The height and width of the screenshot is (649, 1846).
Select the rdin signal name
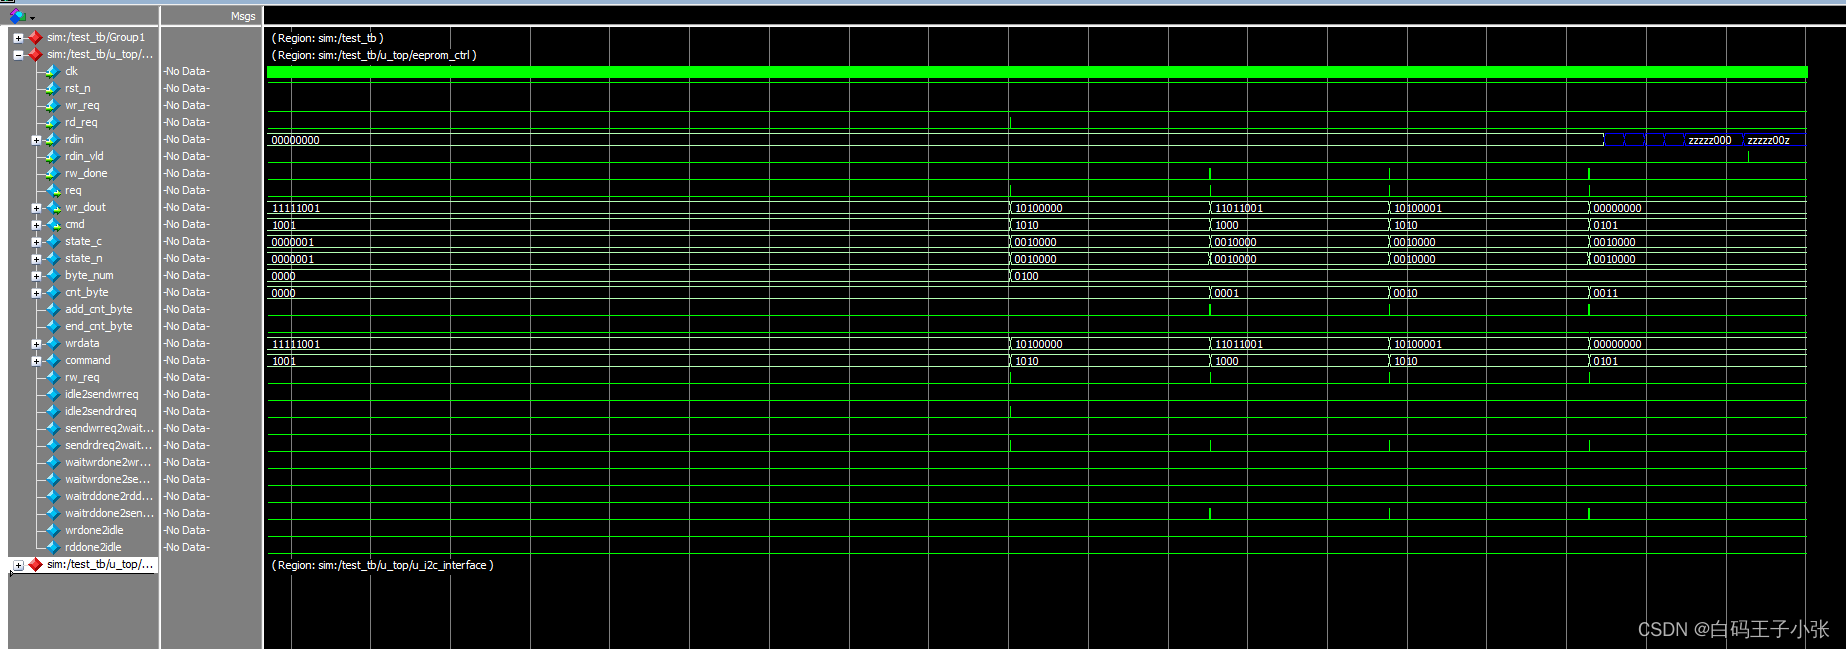74,139
